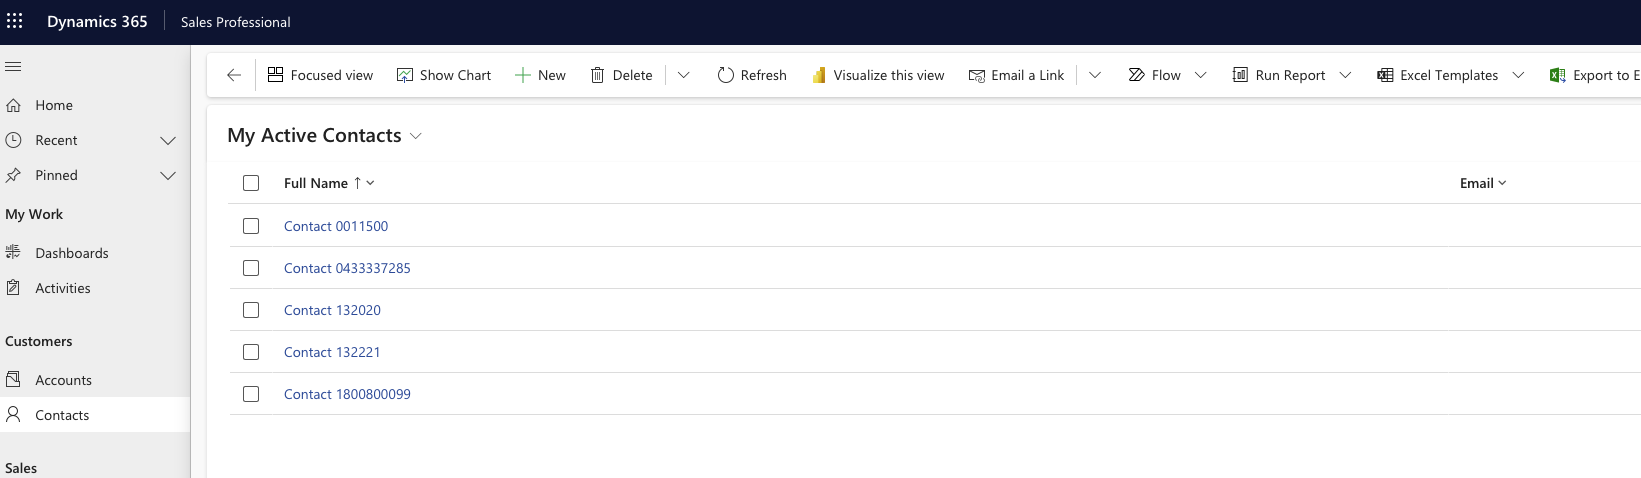The height and width of the screenshot is (478, 1641).
Task: Open the Run Report dropdown chevron
Action: click(1345, 75)
